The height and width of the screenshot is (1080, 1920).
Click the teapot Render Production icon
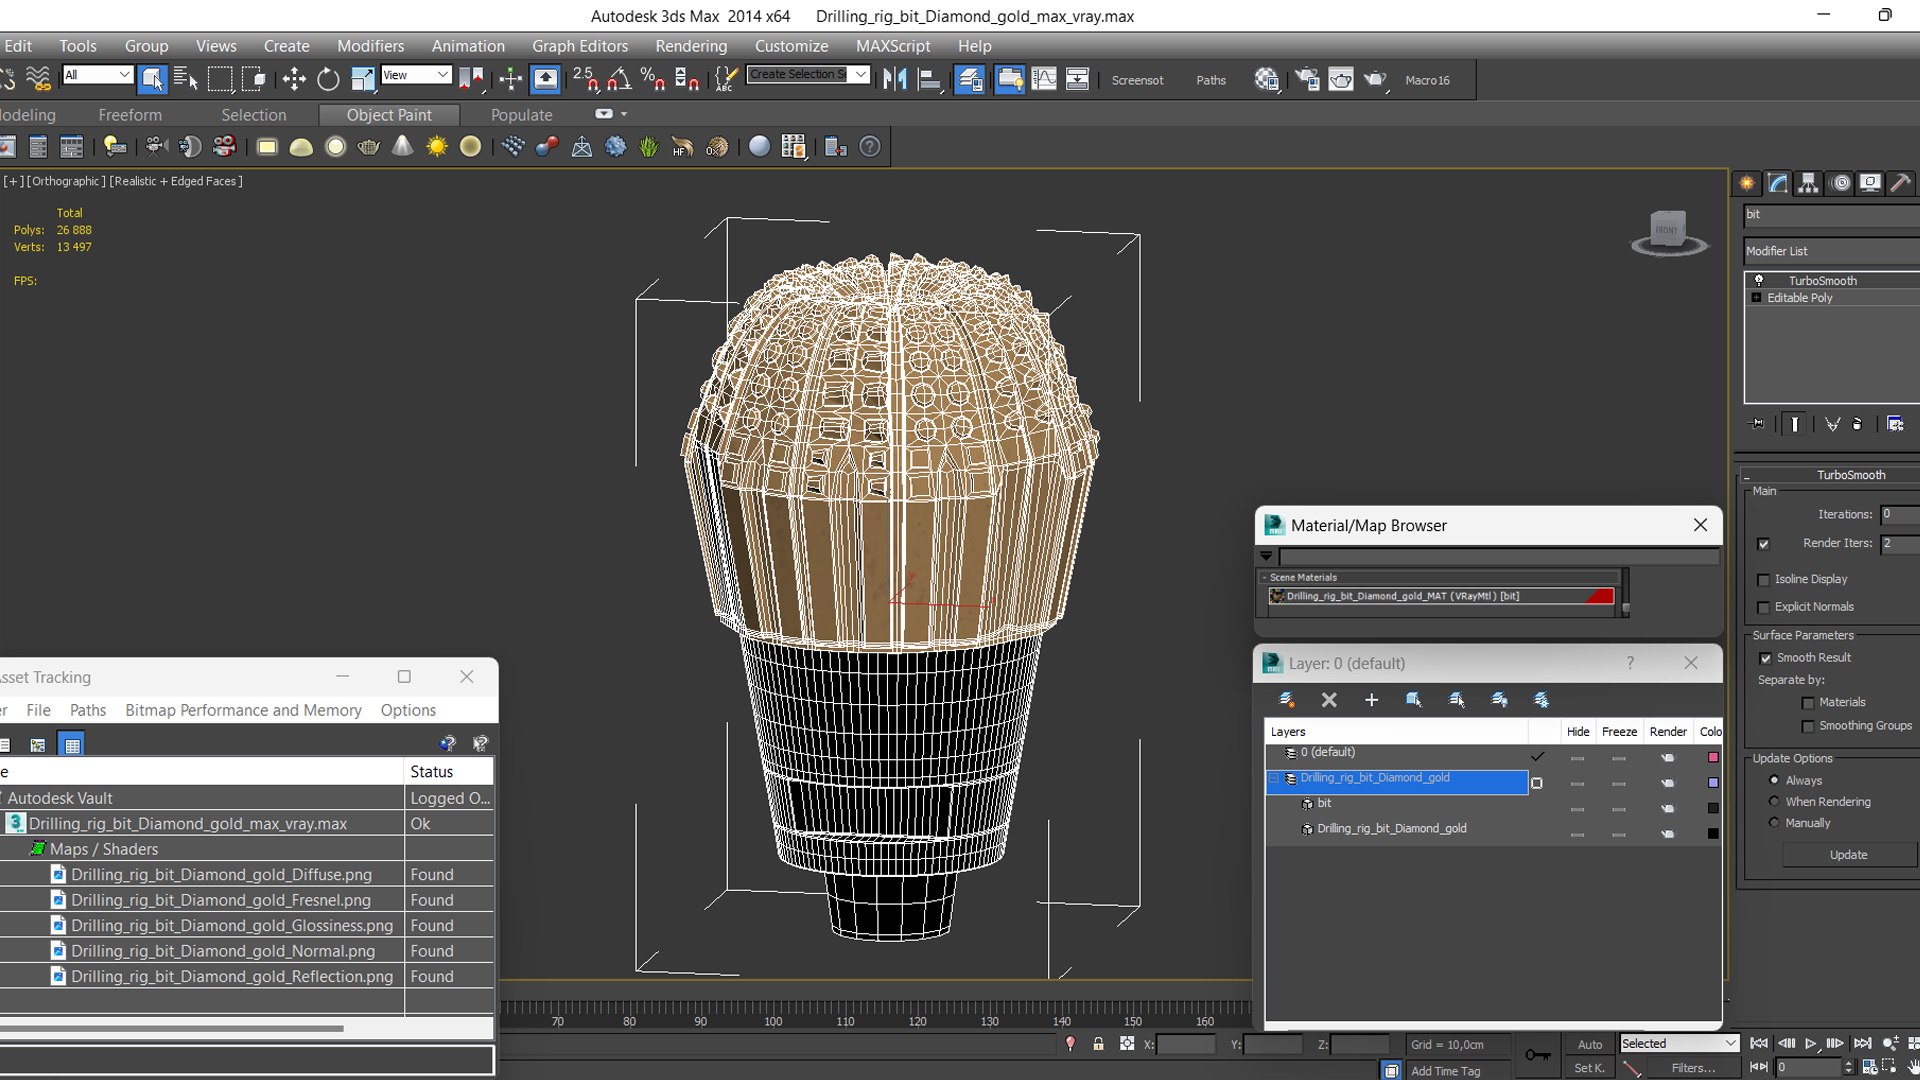pos(1375,79)
